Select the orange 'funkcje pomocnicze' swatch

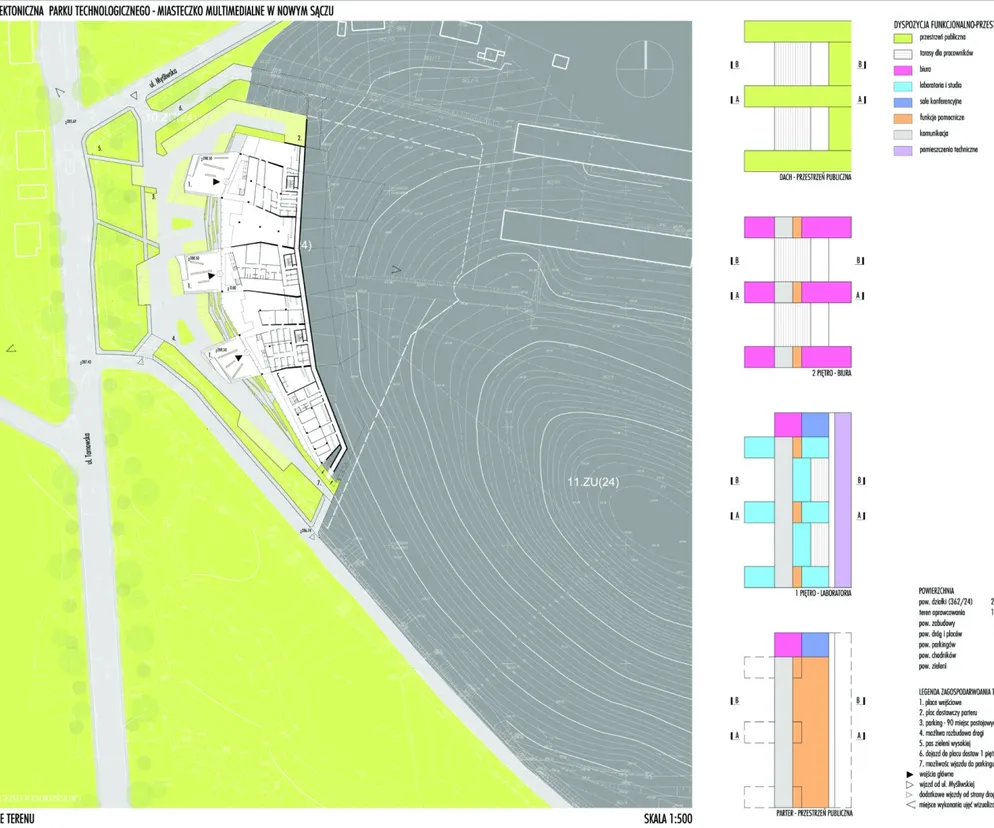pyautogui.click(x=903, y=118)
